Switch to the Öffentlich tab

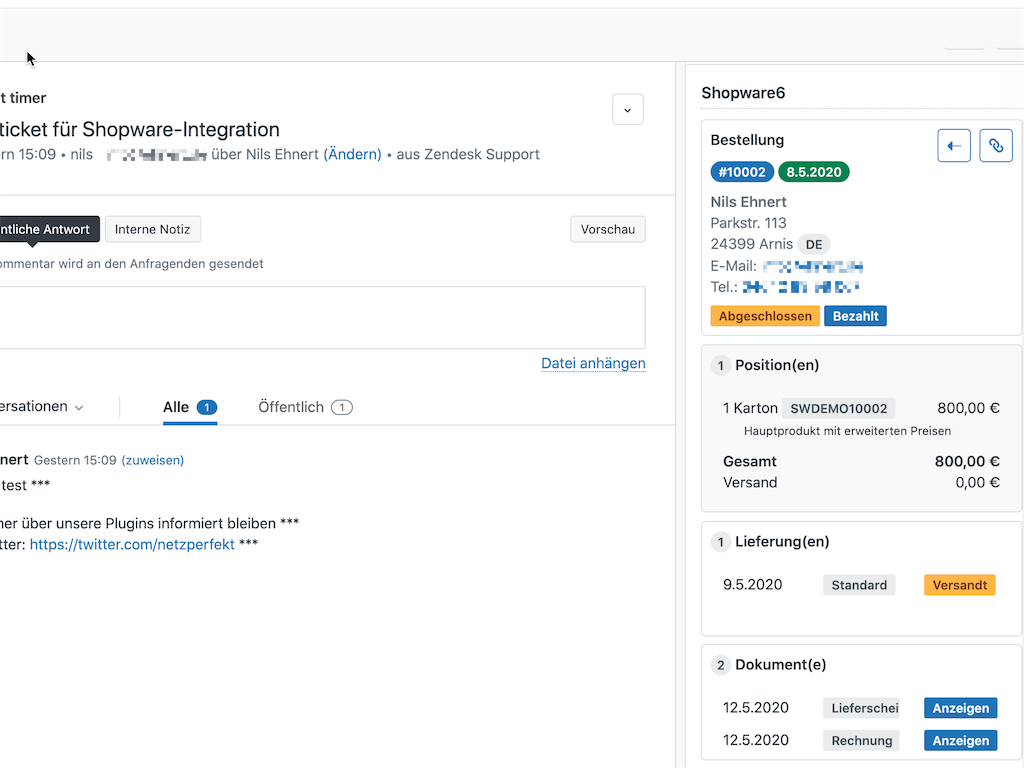tap(305, 407)
